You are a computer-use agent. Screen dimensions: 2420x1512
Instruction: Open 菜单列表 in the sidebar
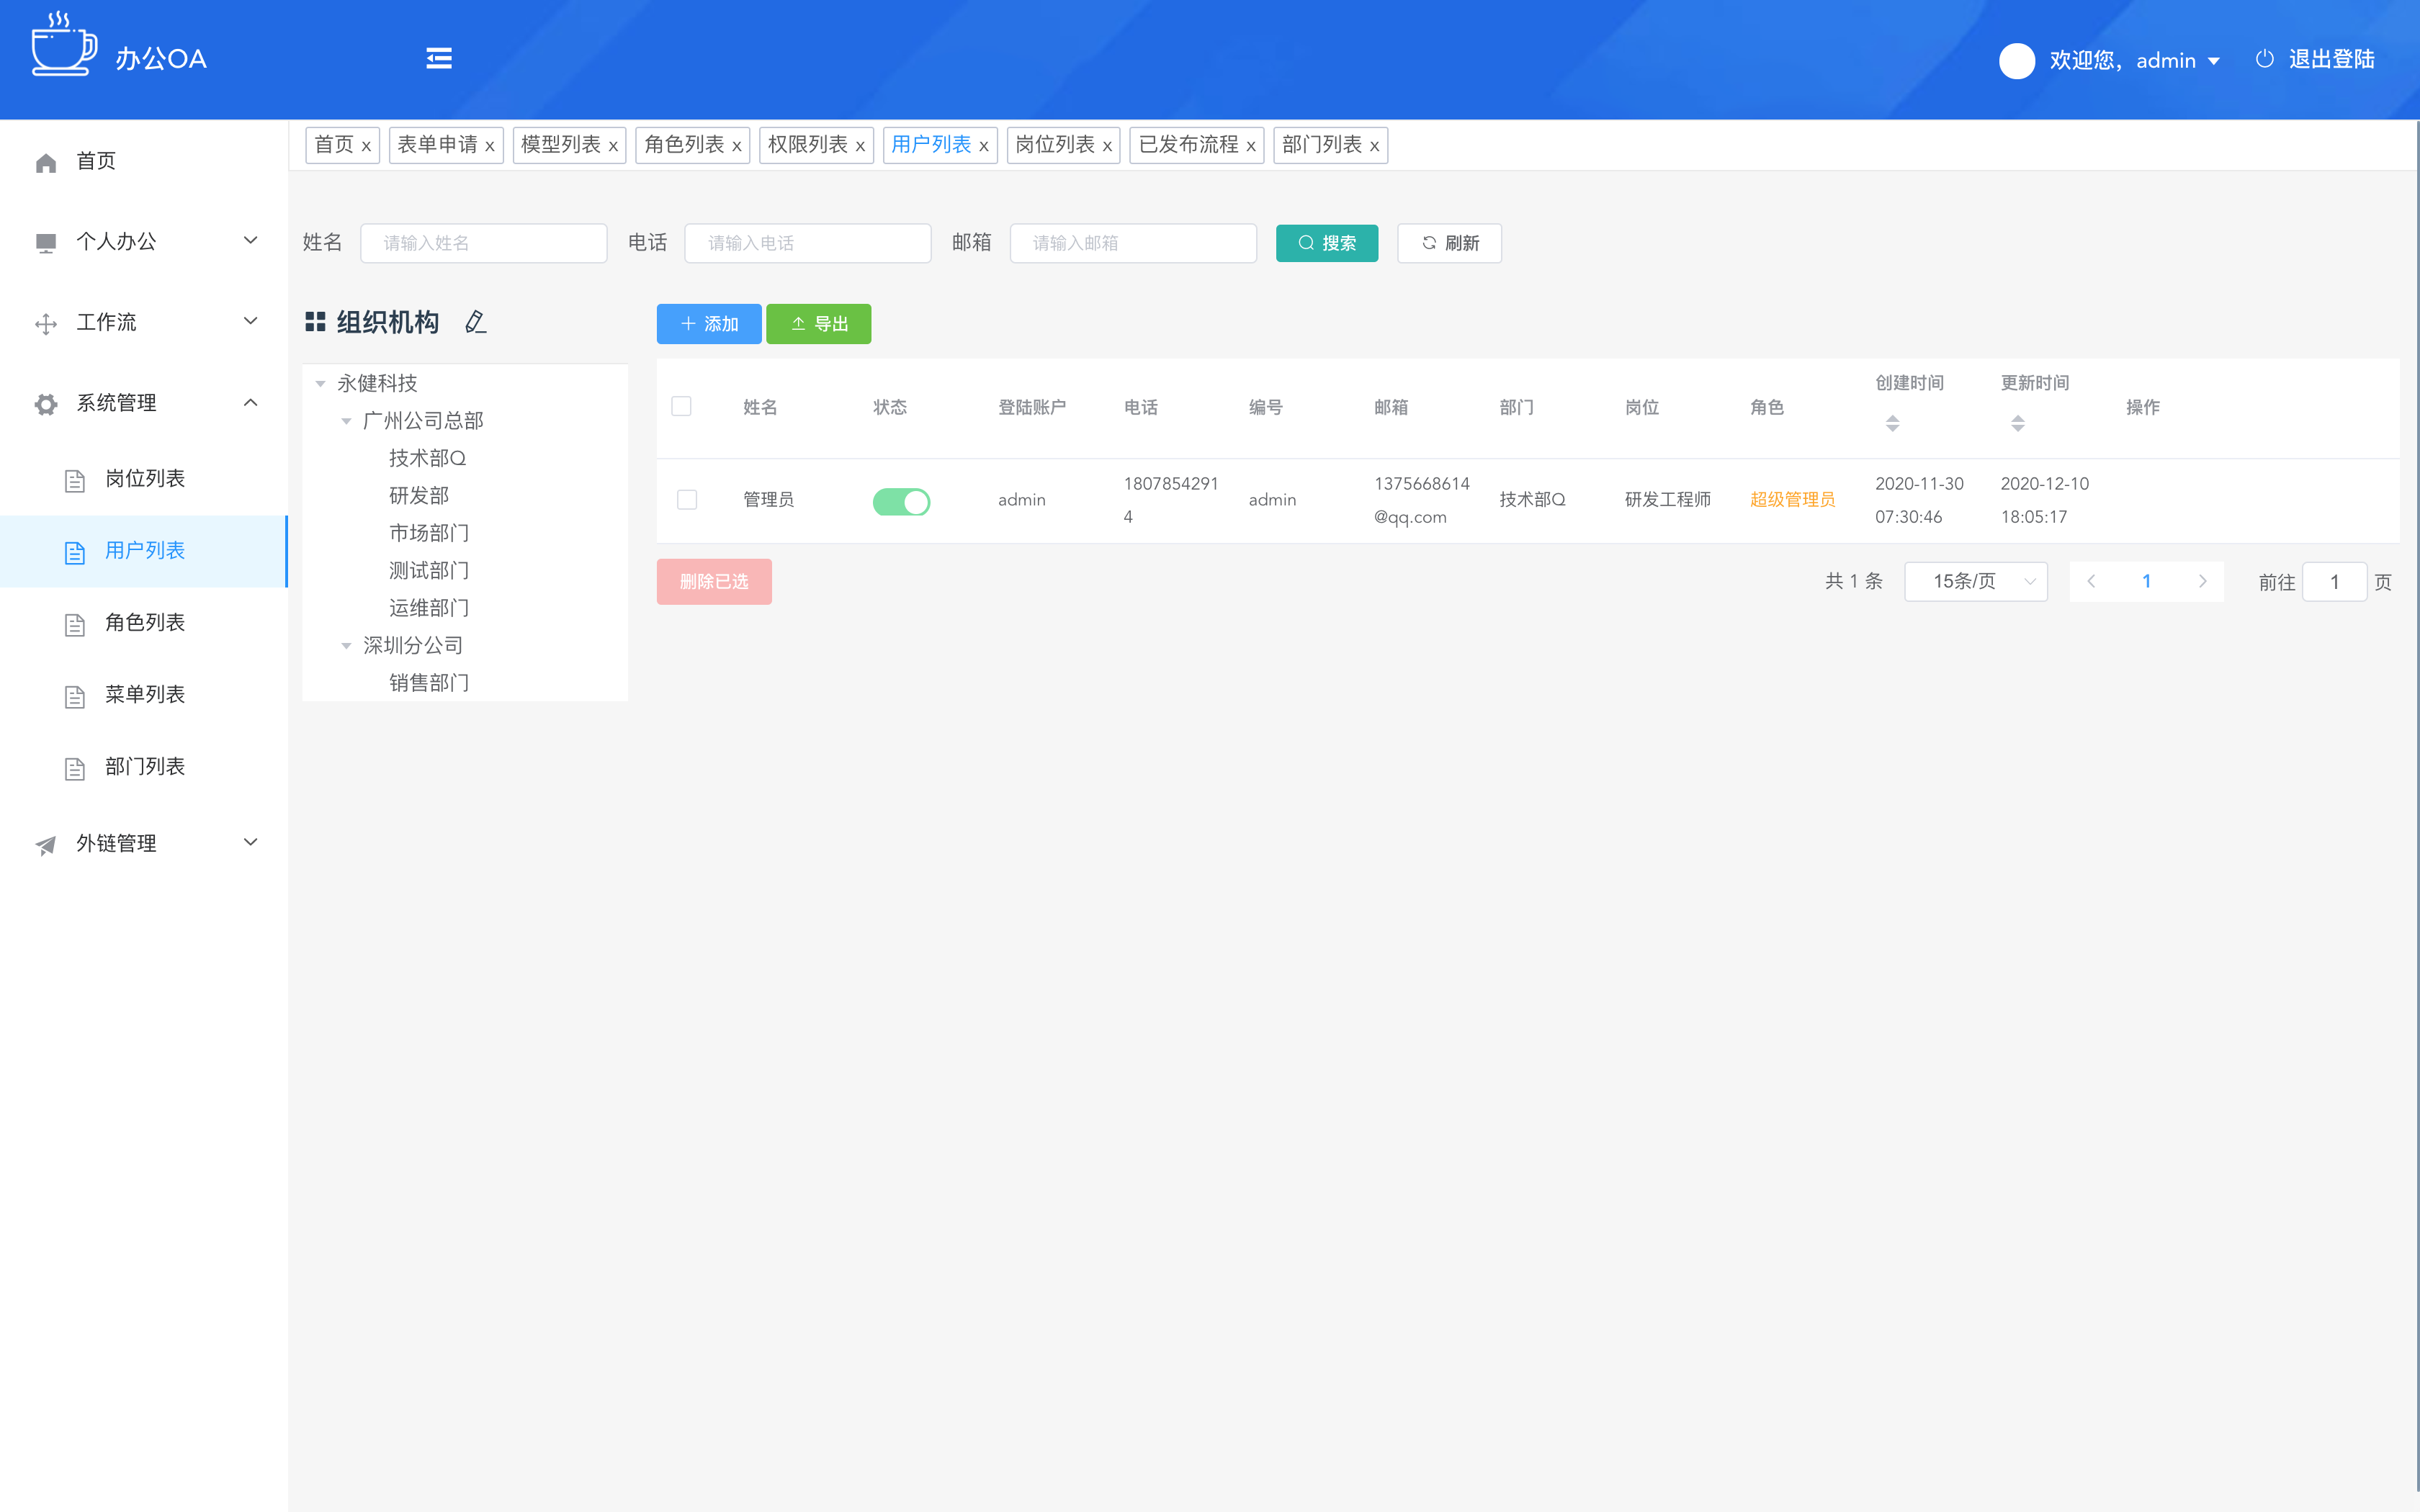(144, 694)
